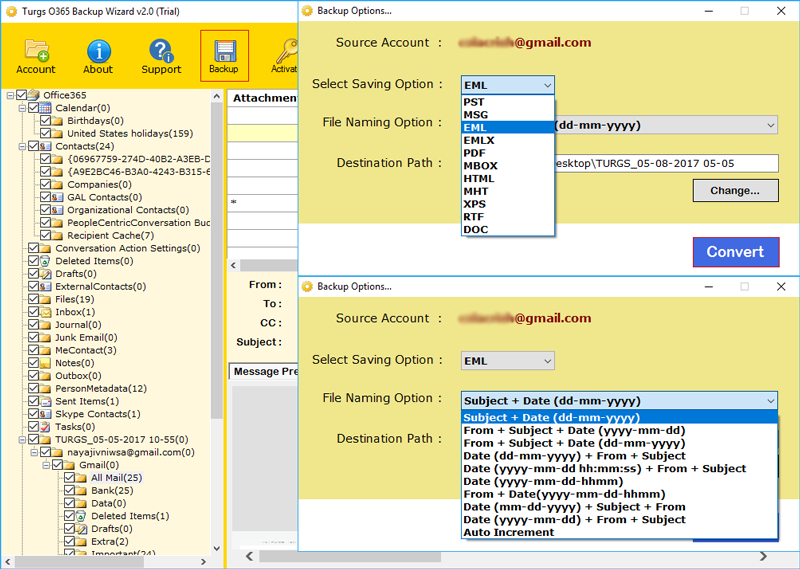
Task: Select From + Subject + Date (yyyy-mm-dd) option
Action: point(619,430)
